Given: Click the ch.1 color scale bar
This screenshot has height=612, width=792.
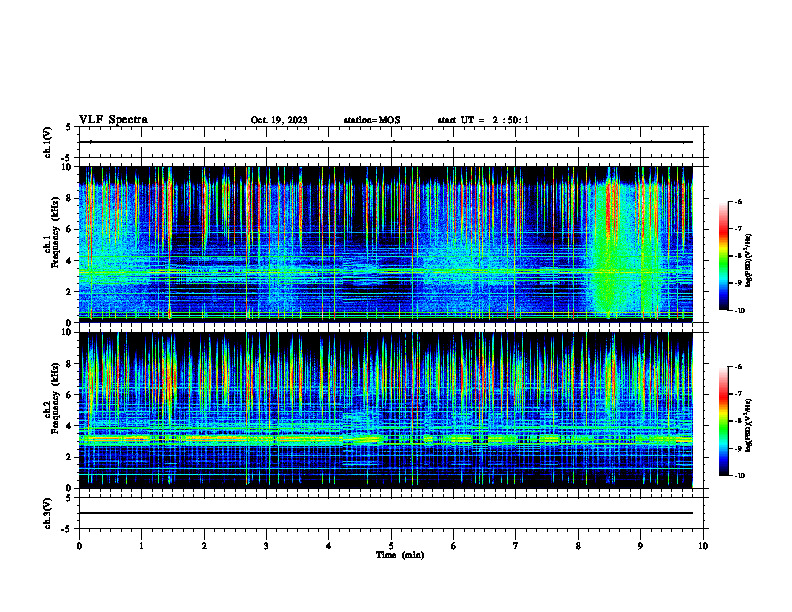Looking at the screenshot, I should click(x=724, y=256).
